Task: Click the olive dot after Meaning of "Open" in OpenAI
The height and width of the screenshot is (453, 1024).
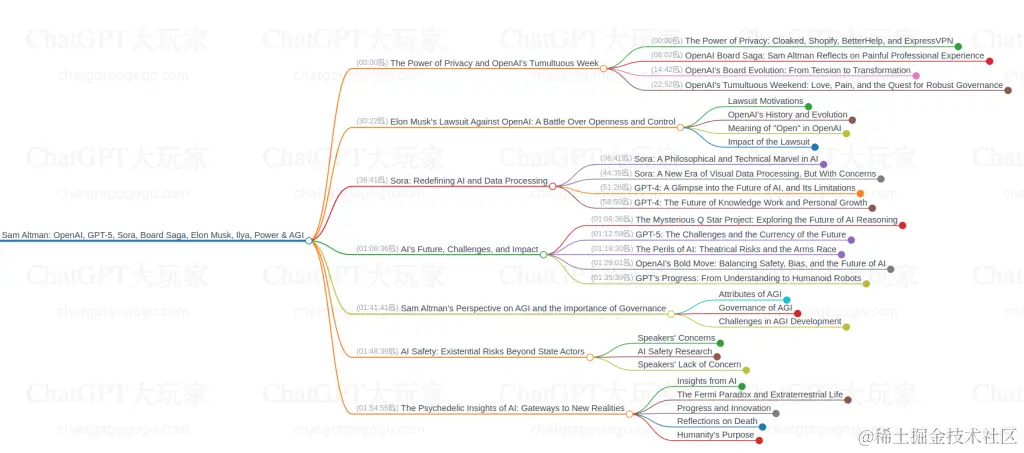Action: [x=846, y=134]
